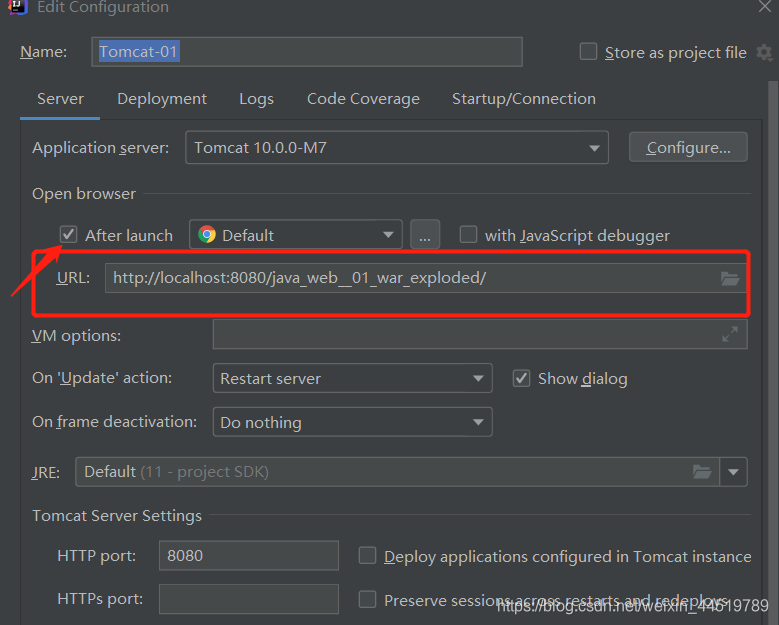The image size is (779, 625).
Task: Check Preserve sessions across restarts checkbox
Action: pos(367,599)
